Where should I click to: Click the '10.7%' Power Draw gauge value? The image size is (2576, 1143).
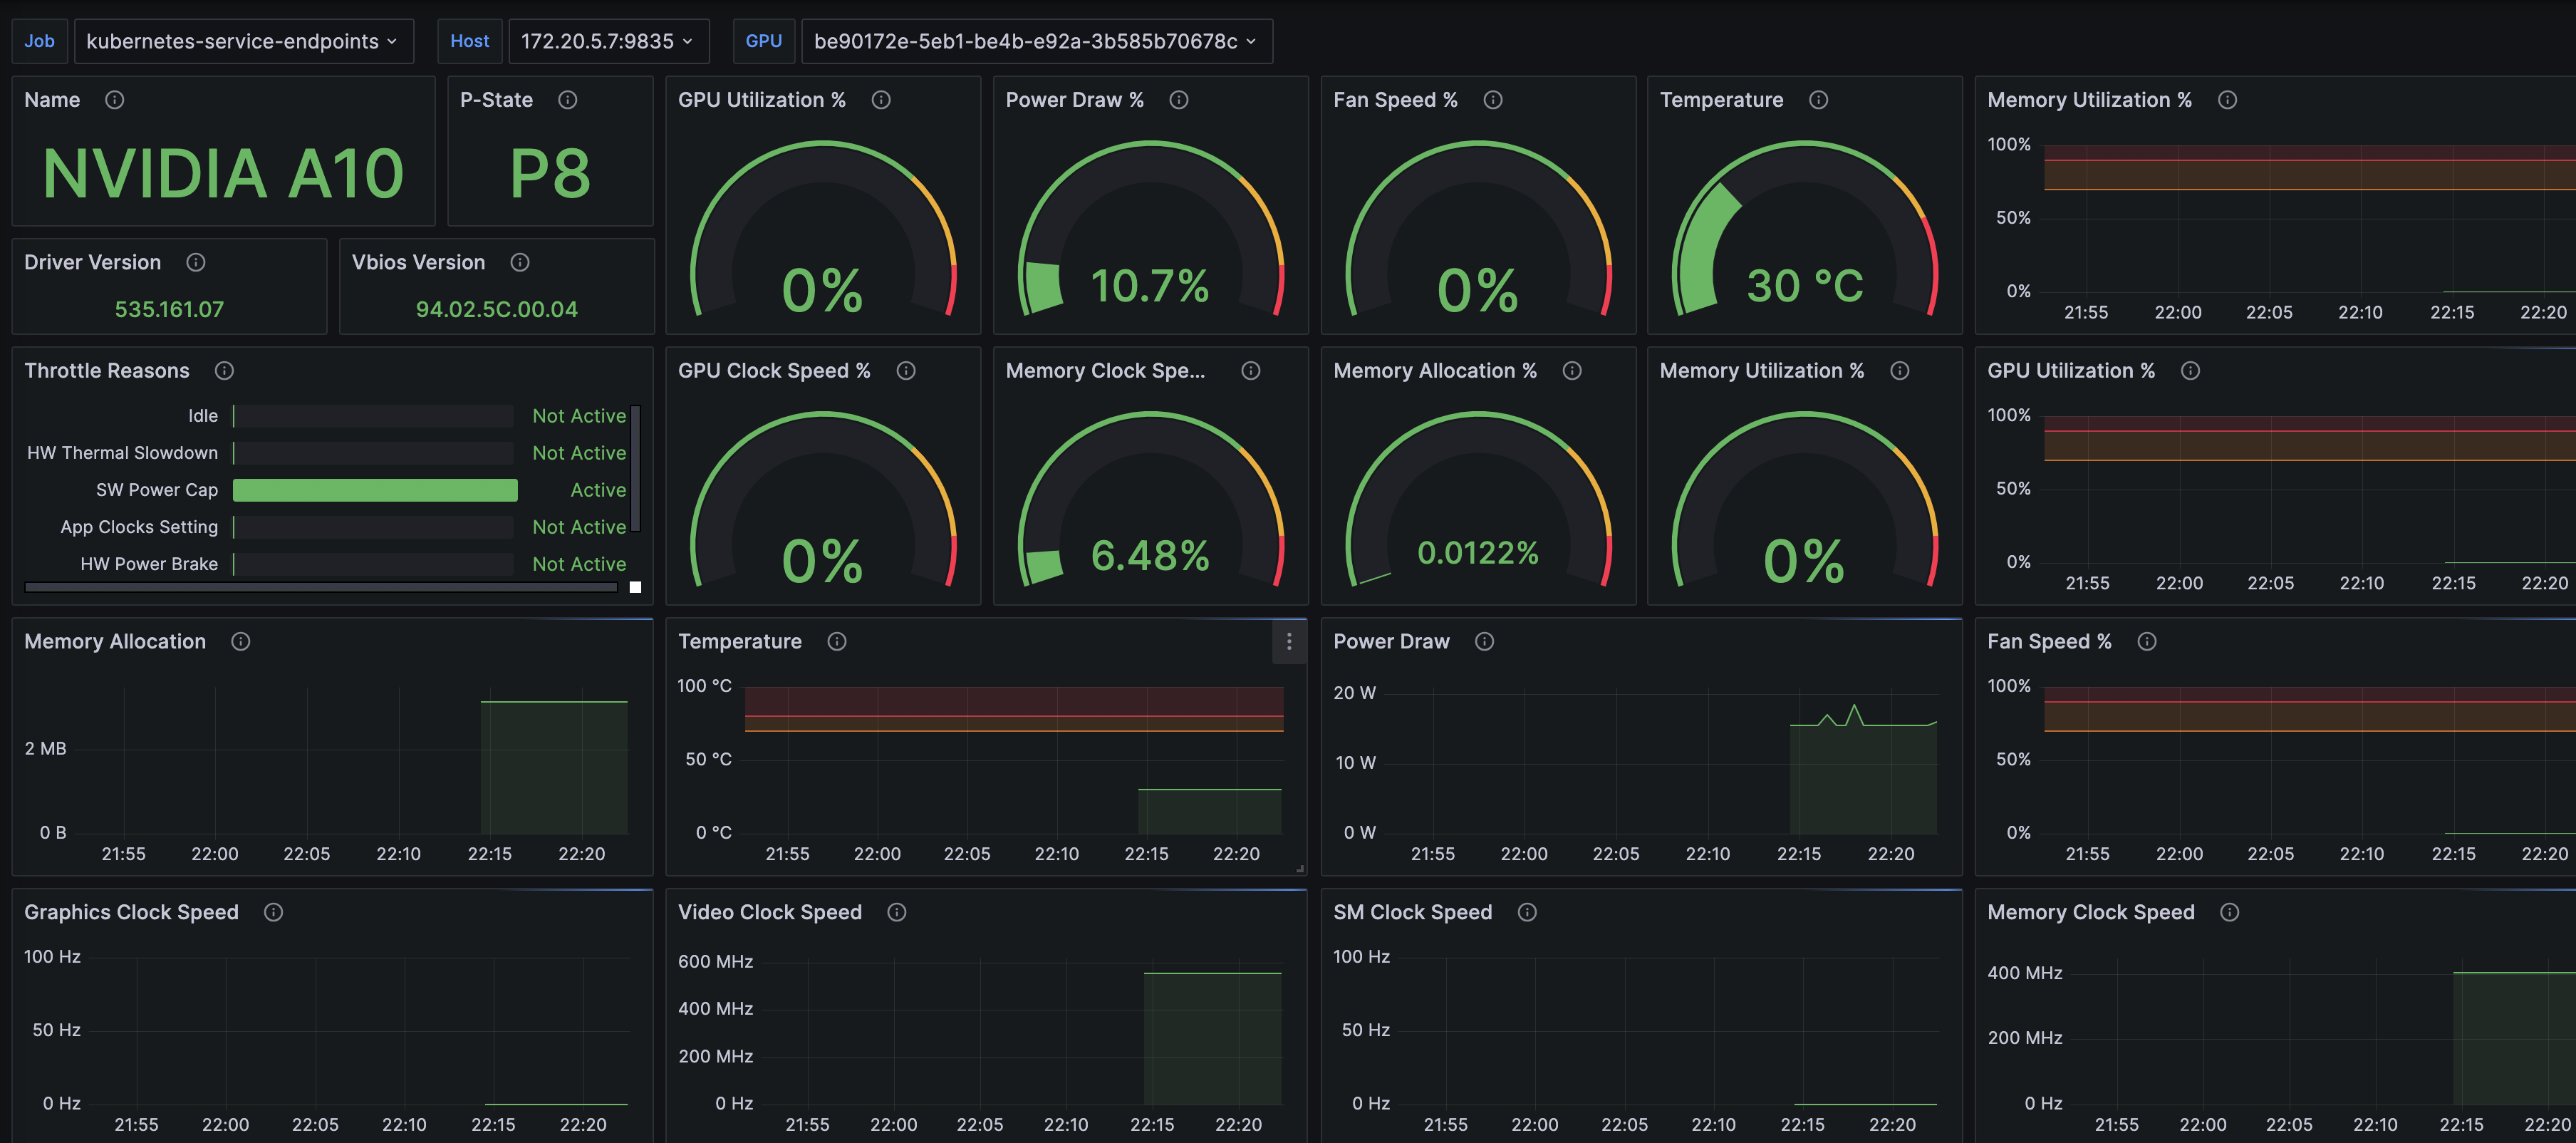1150,286
